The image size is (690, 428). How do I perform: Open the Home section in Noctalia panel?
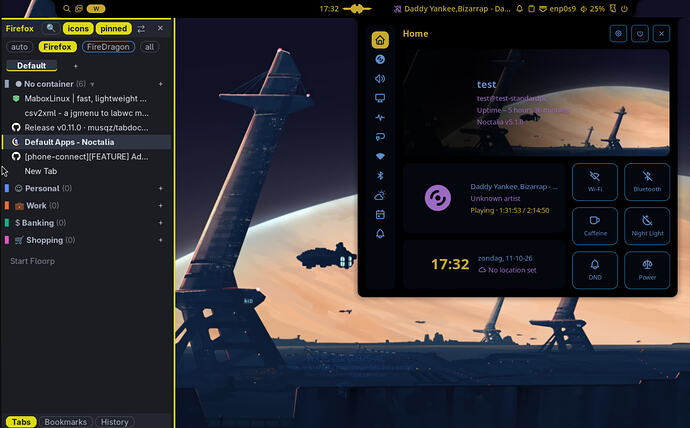[380, 40]
